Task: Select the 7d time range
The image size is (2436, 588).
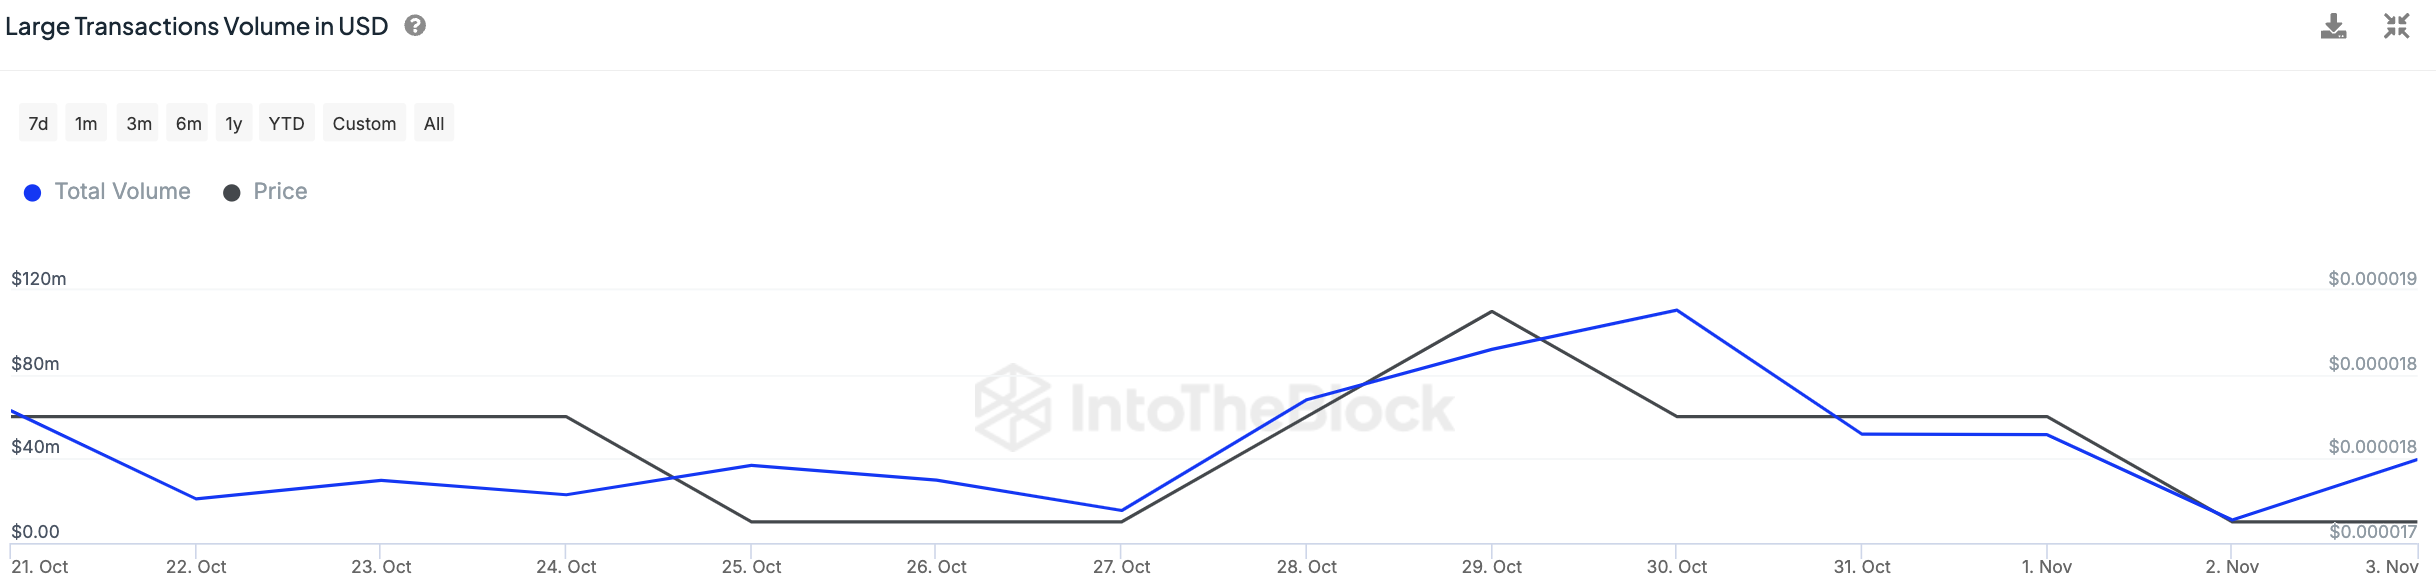Action: [x=38, y=123]
